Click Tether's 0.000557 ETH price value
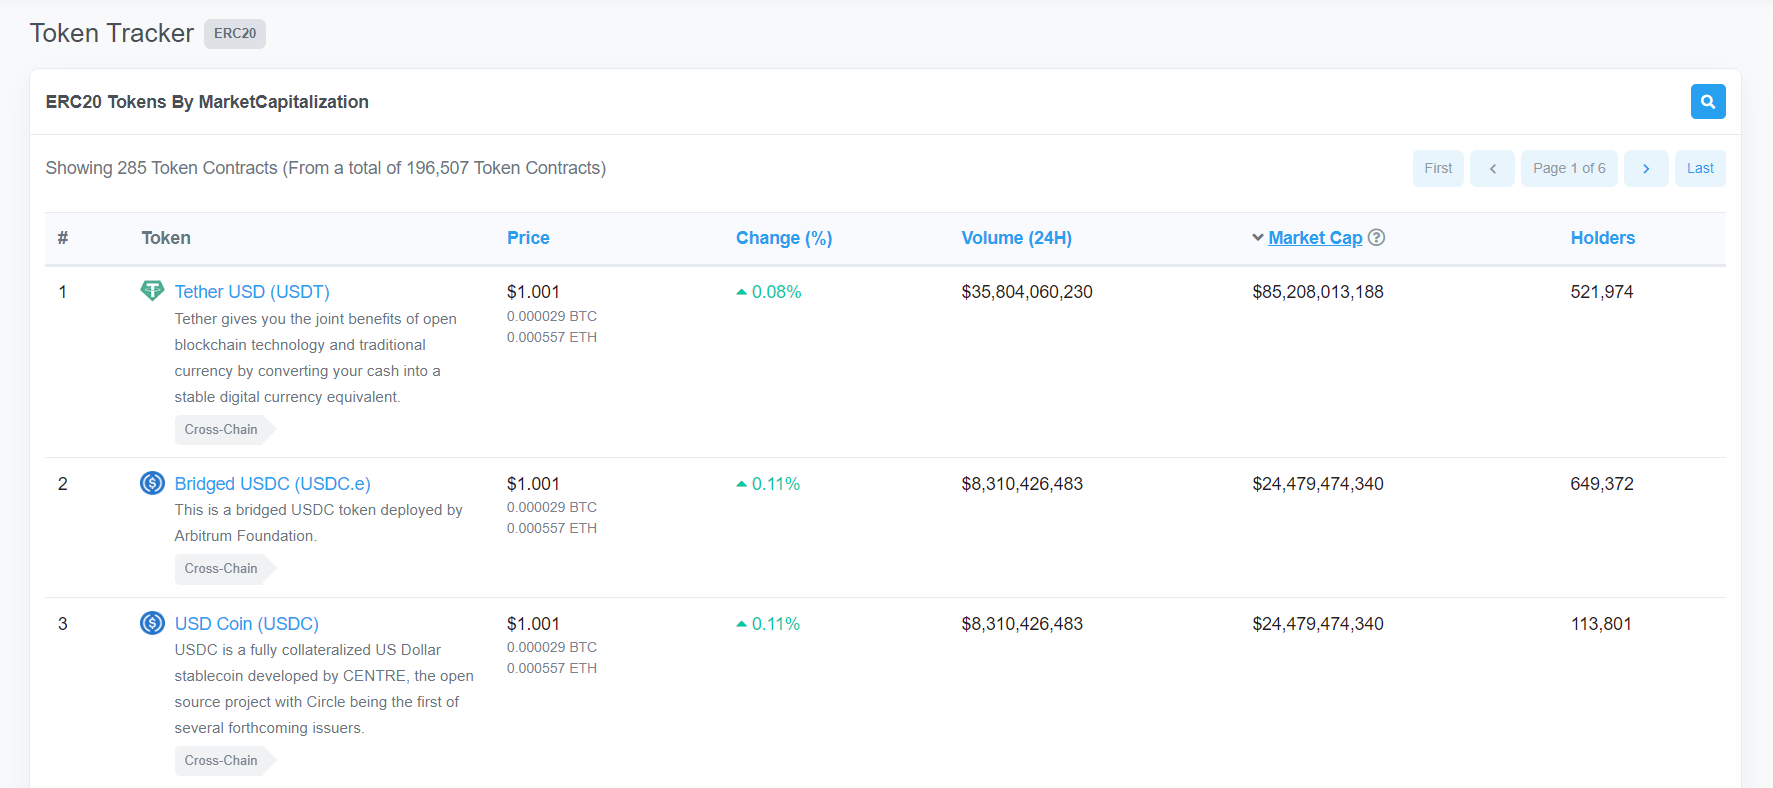Viewport: 1773px width, 788px height. 552,337
